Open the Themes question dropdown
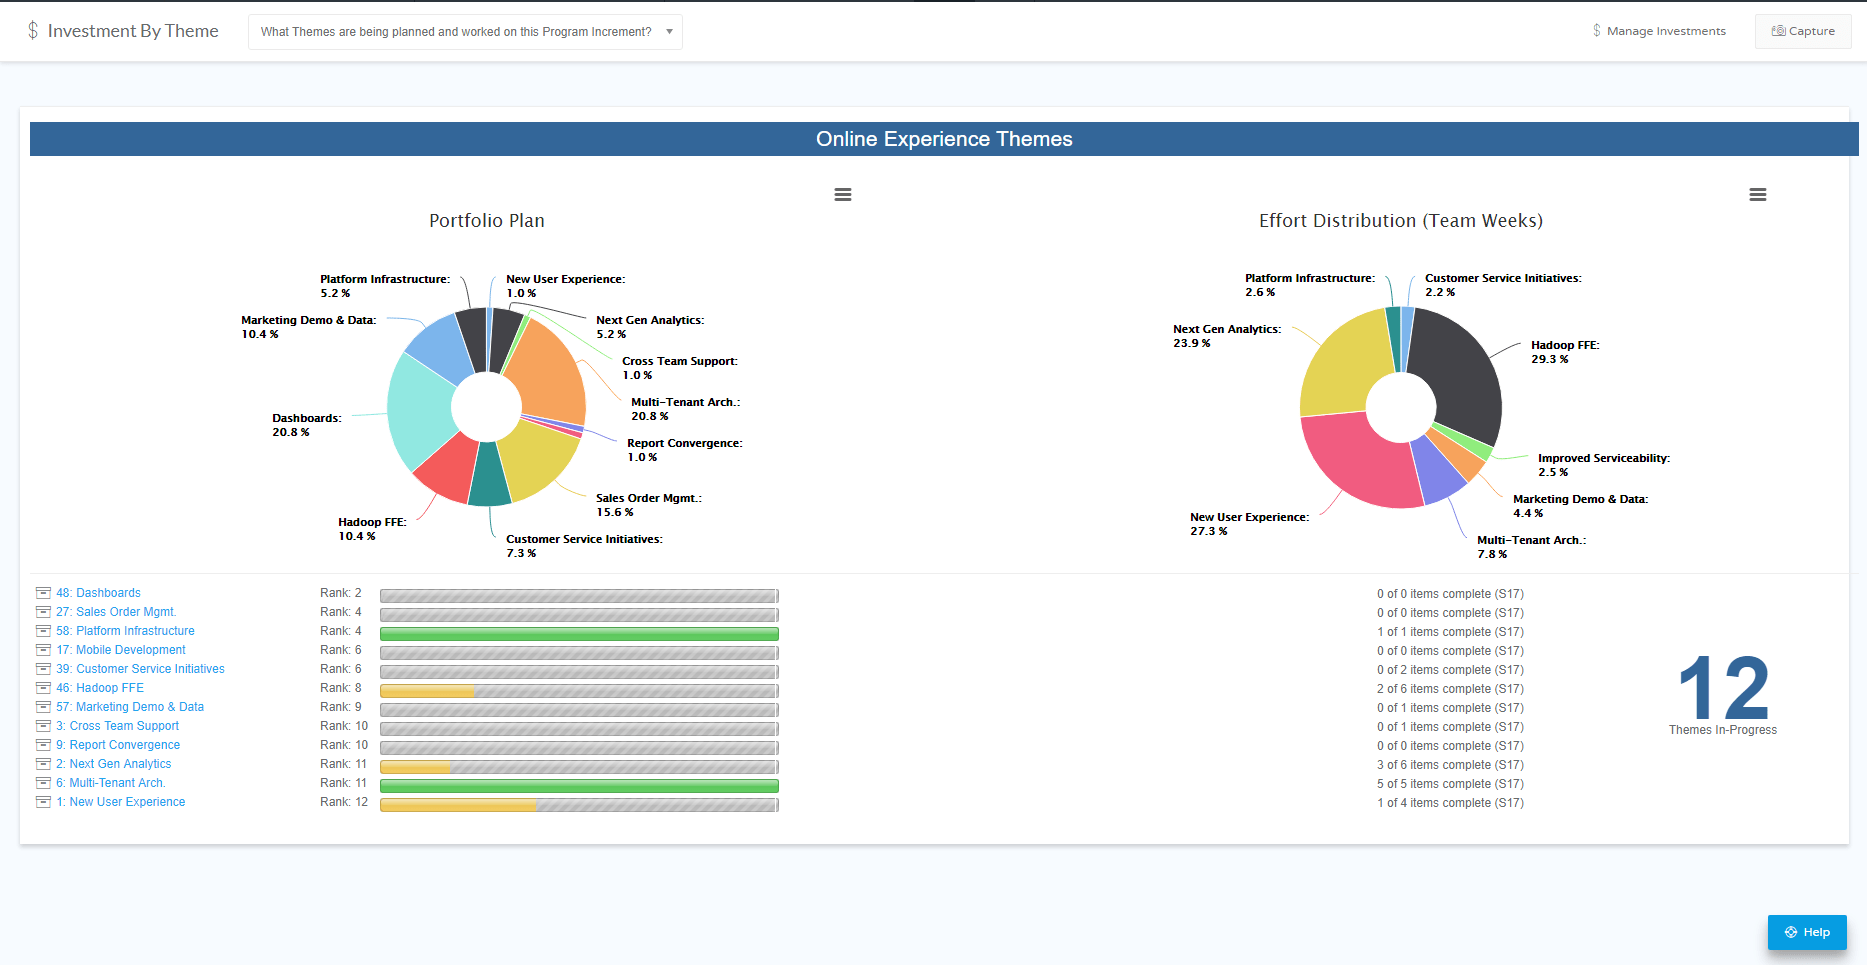This screenshot has height=965, width=1867. click(x=465, y=32)
